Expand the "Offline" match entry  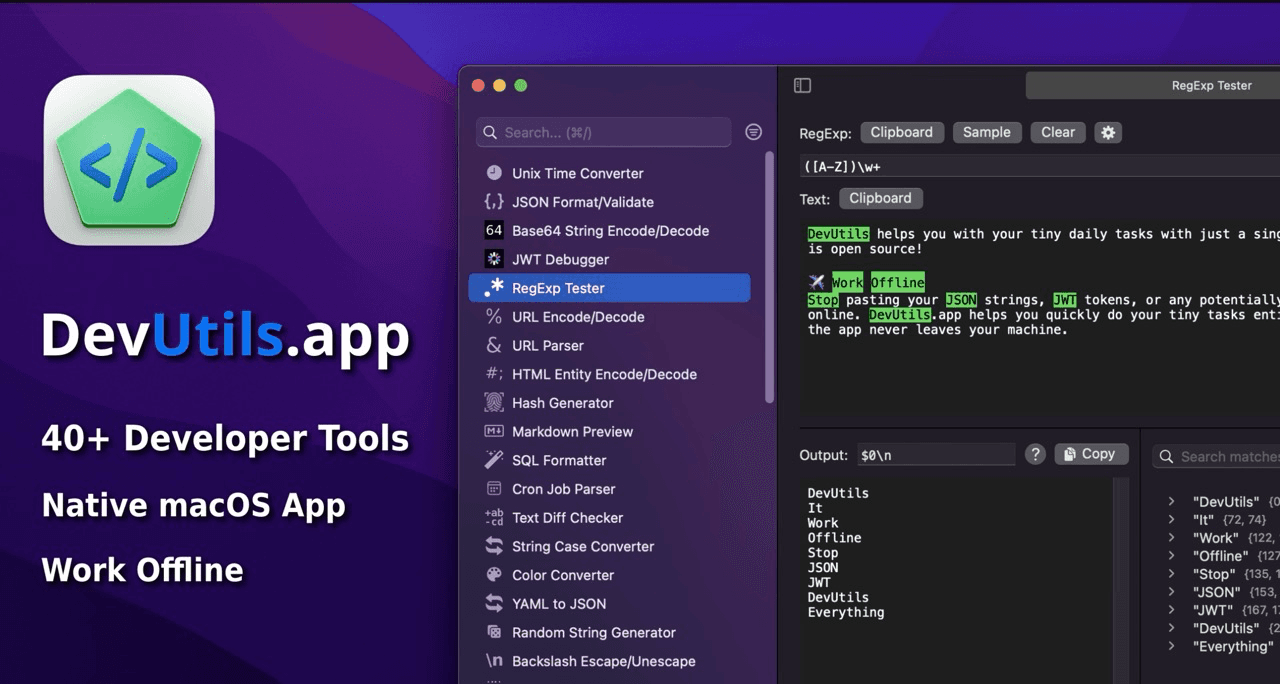(1171, 556)
